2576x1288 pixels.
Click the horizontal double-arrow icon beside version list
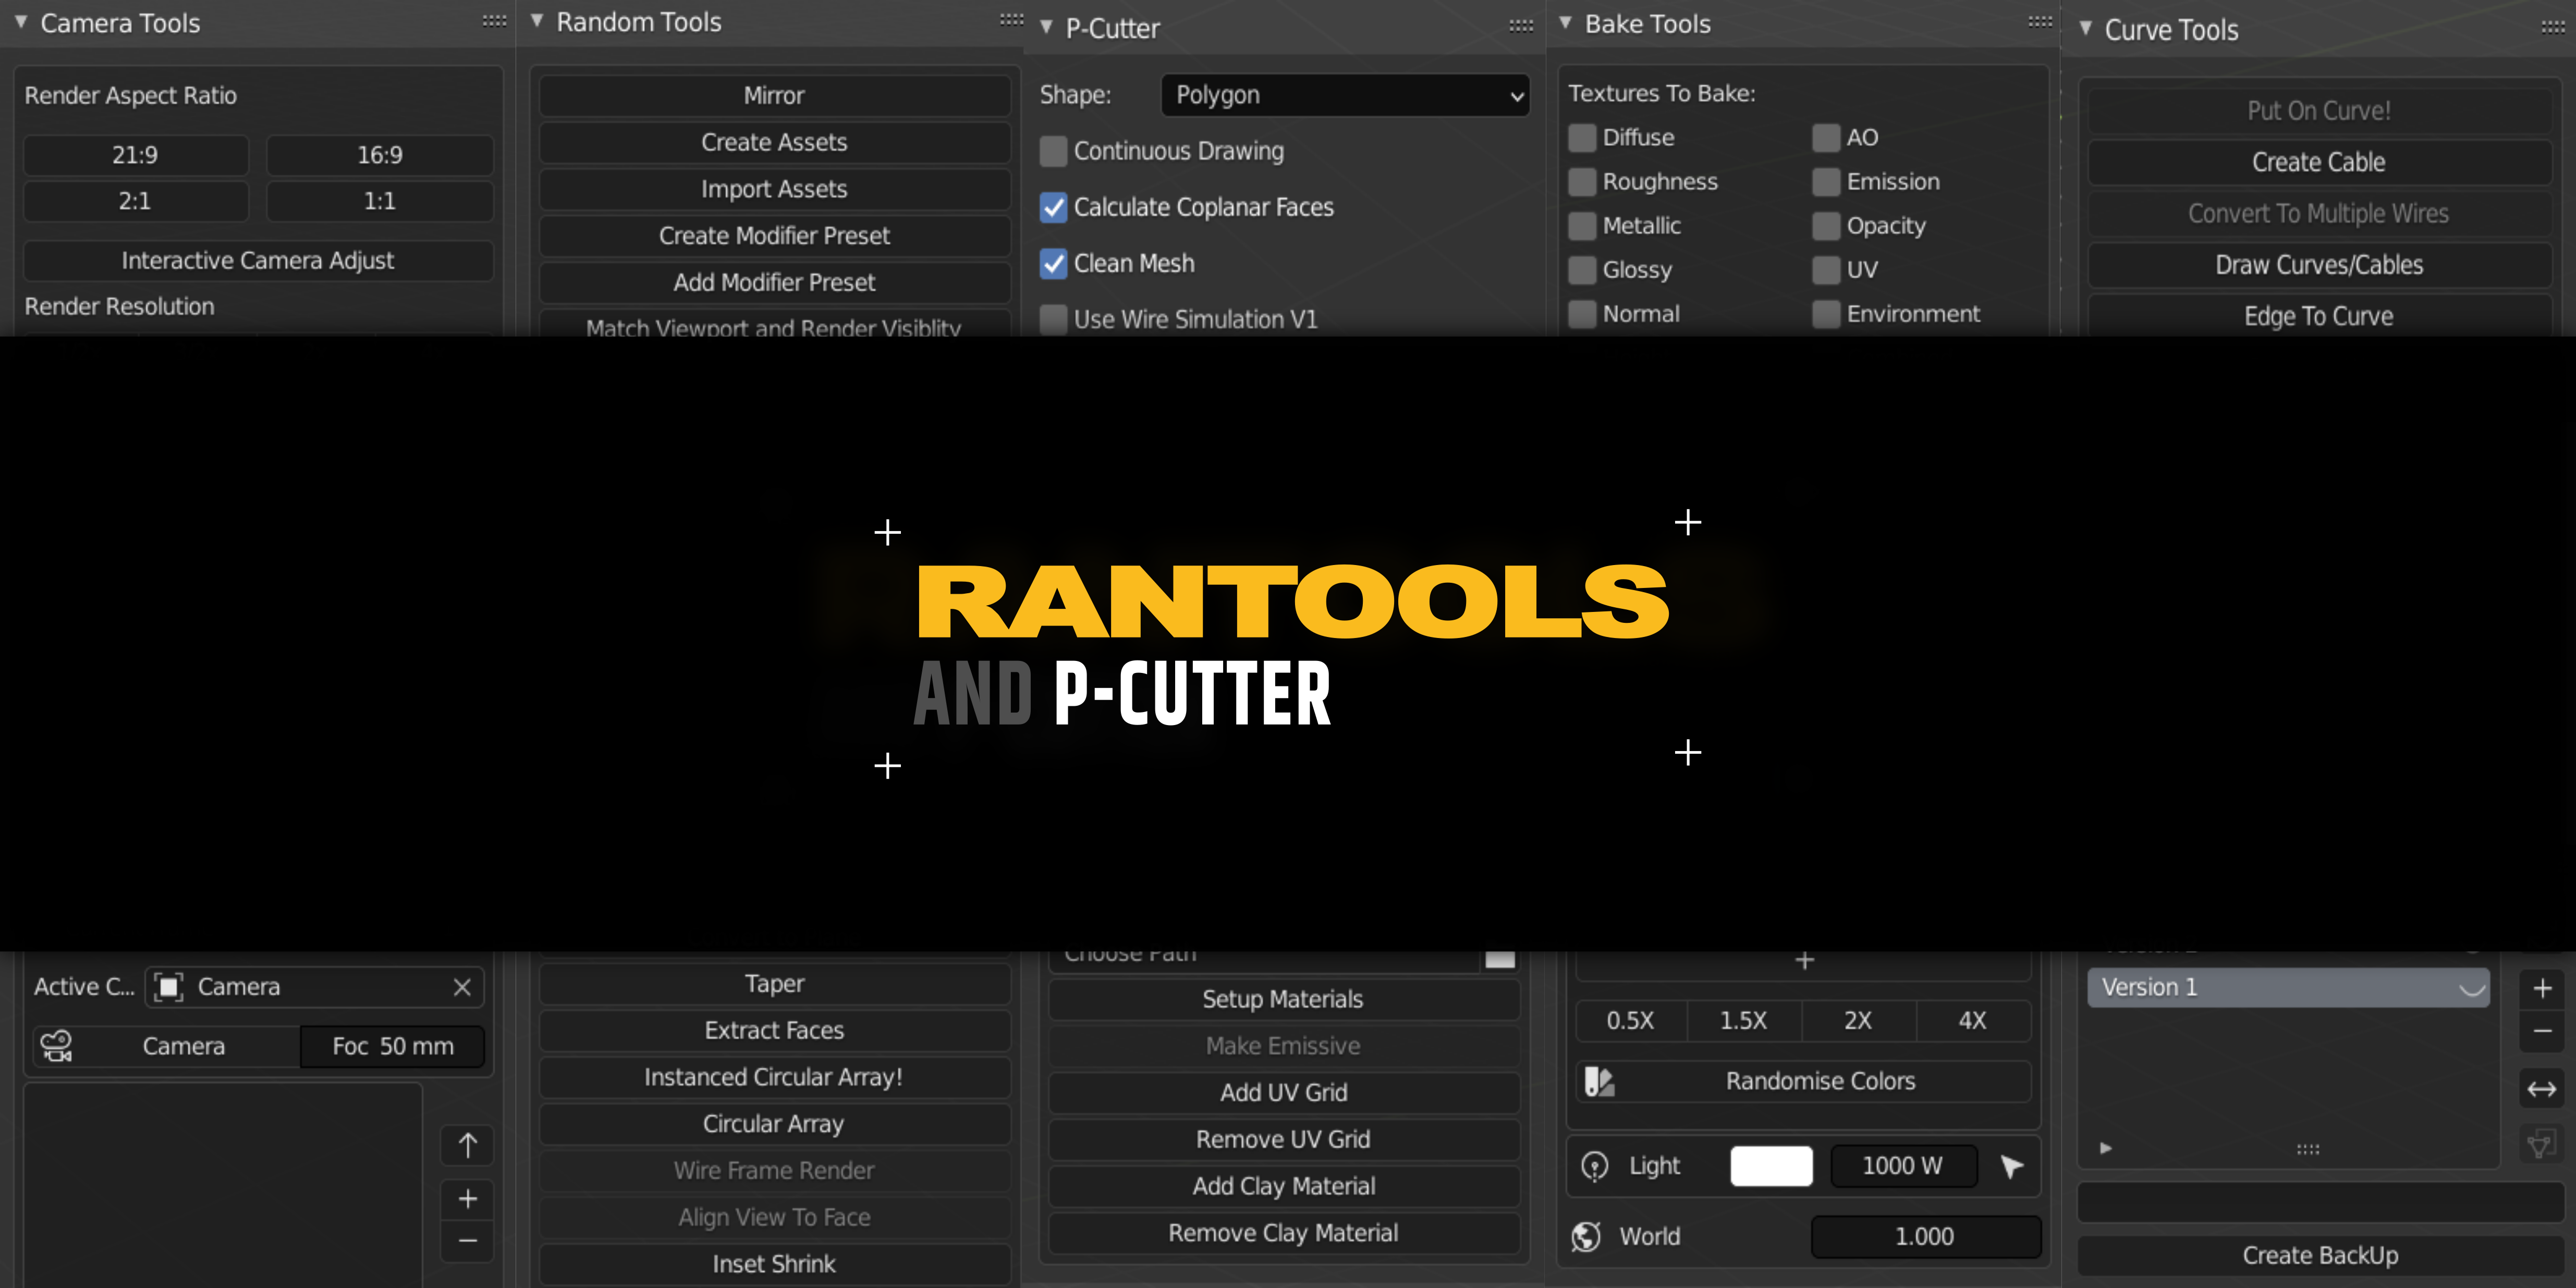coord(2541,1089)
